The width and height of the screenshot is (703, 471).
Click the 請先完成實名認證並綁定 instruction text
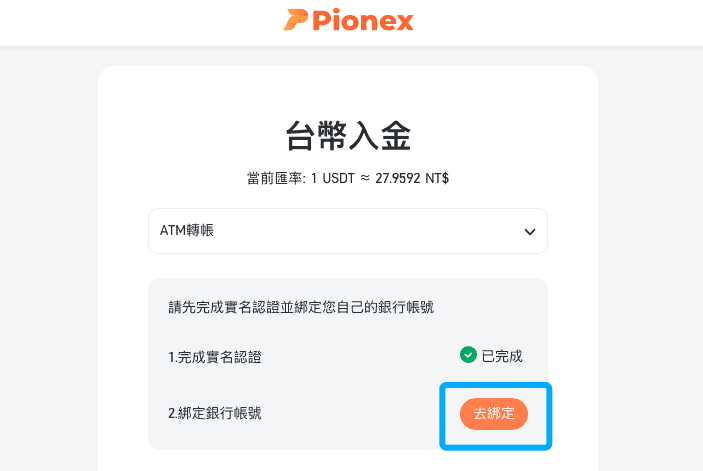pyautogui.click(x=245, y=307)
